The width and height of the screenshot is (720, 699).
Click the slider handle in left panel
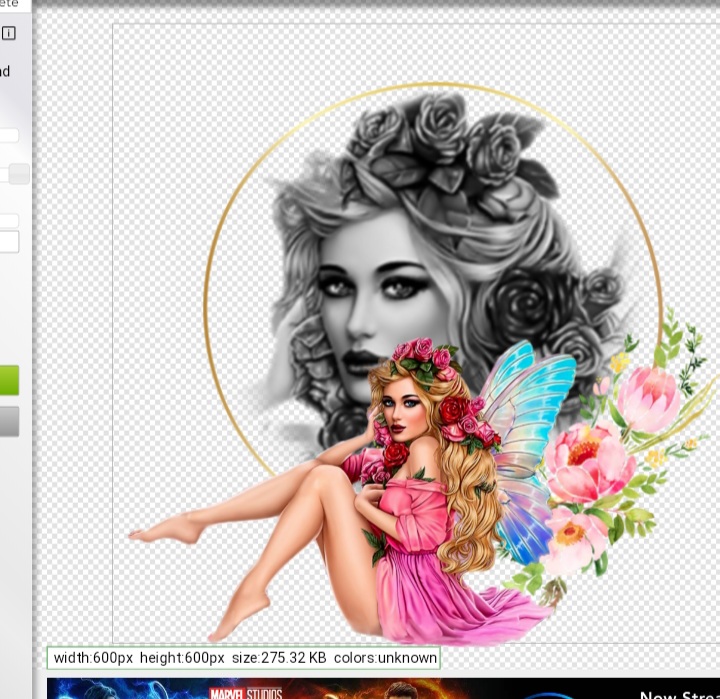pos(19,174)
